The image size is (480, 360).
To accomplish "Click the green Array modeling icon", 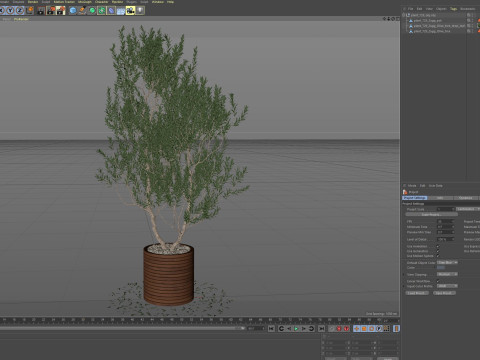I will coord(102,11).
